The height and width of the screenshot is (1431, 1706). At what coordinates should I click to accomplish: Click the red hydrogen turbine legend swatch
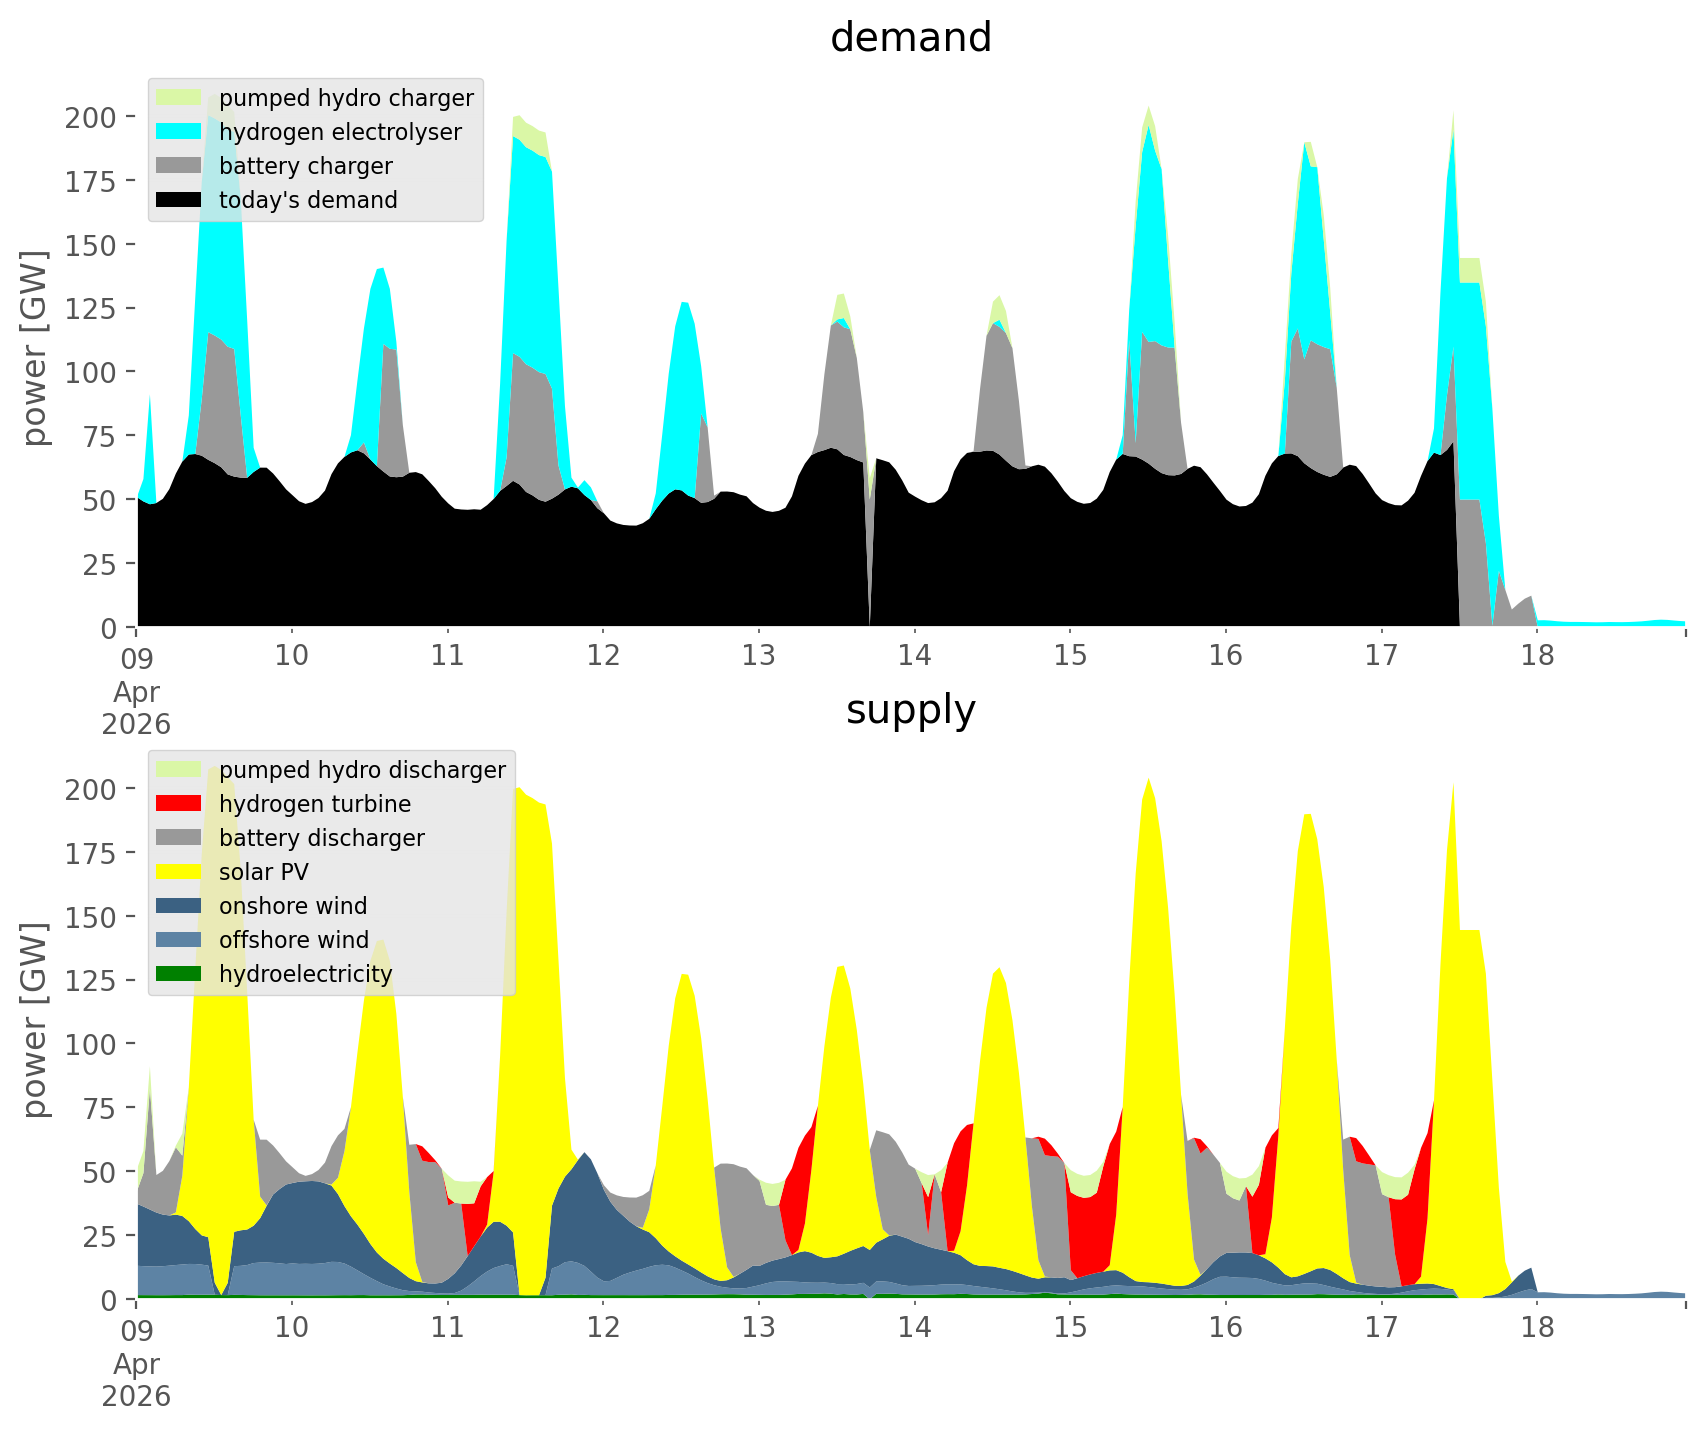coord(180,804)
